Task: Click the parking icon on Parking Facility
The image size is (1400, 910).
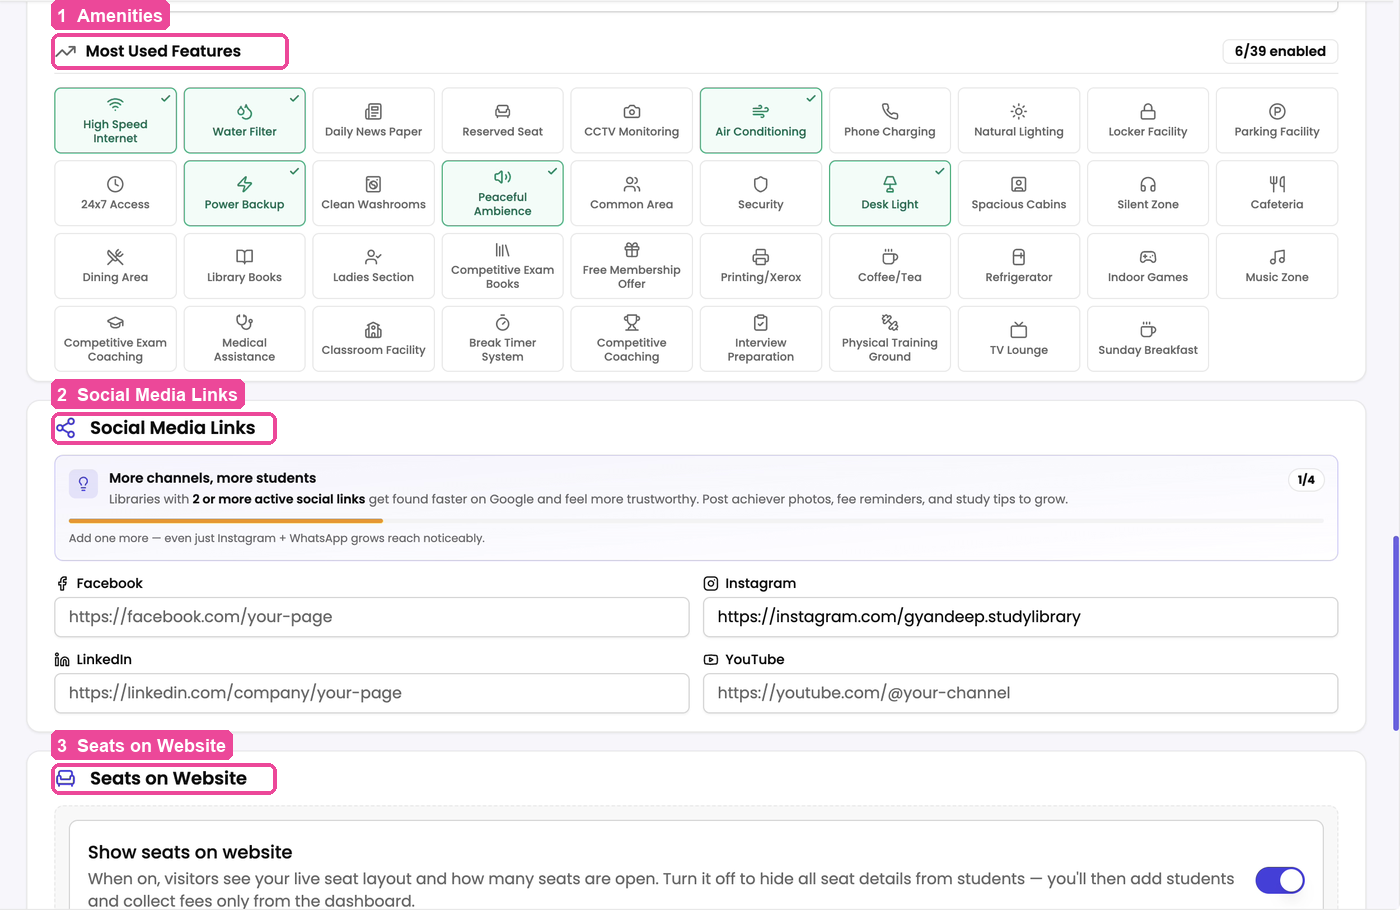Action: pyautogui.click(x=1277, y=112)
